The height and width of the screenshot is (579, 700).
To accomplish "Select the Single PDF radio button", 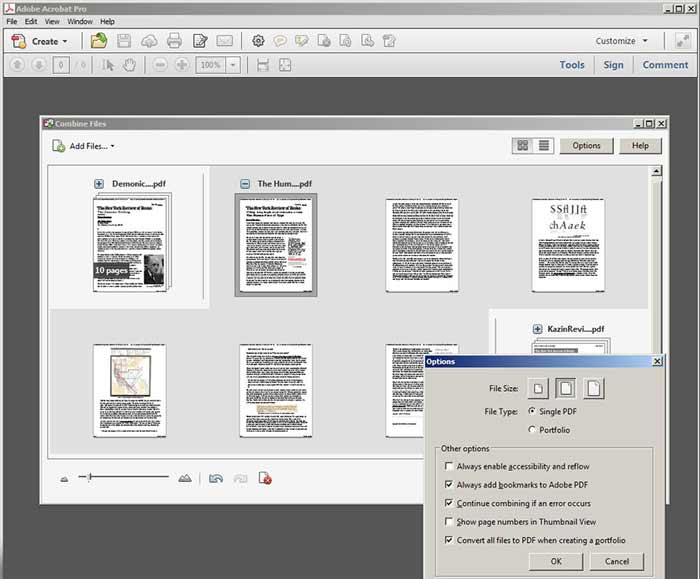I will click(532, 411).
